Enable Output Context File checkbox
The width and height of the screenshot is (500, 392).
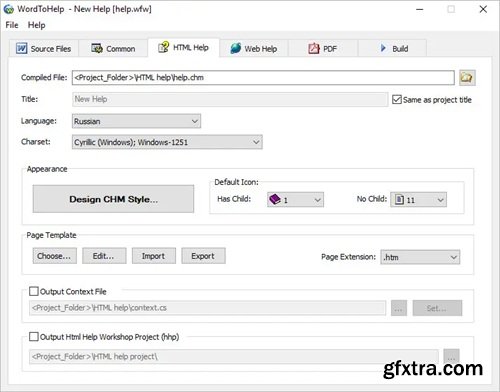(x=34, y=291)
